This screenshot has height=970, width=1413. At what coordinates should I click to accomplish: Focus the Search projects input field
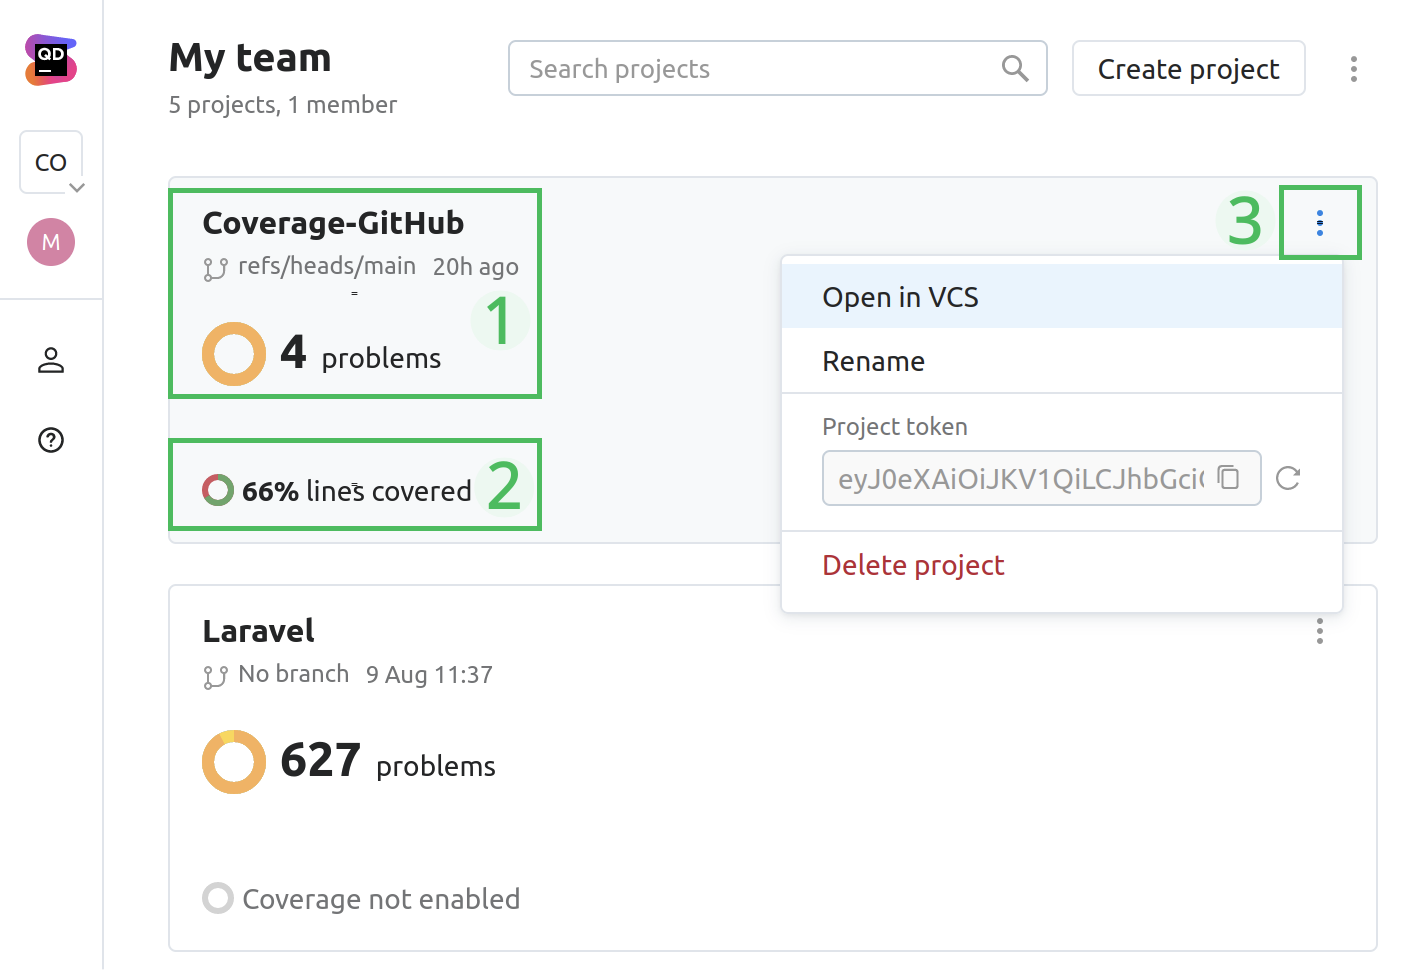[760, 69]
